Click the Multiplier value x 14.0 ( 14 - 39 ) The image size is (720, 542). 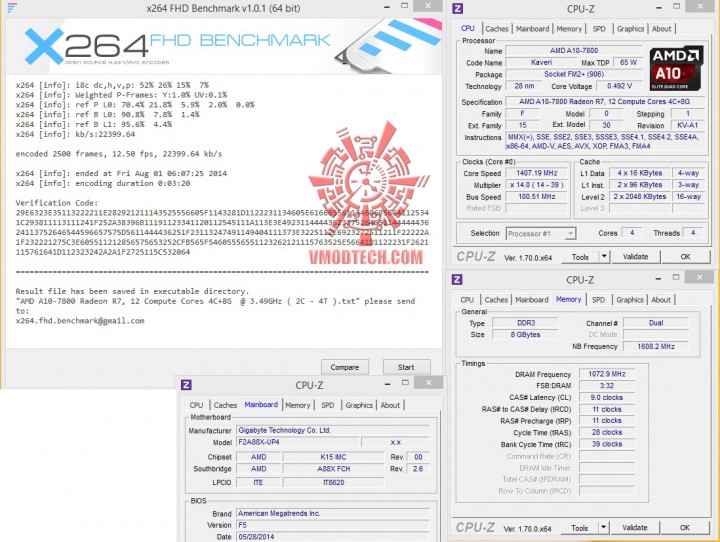tap(536, 185)
